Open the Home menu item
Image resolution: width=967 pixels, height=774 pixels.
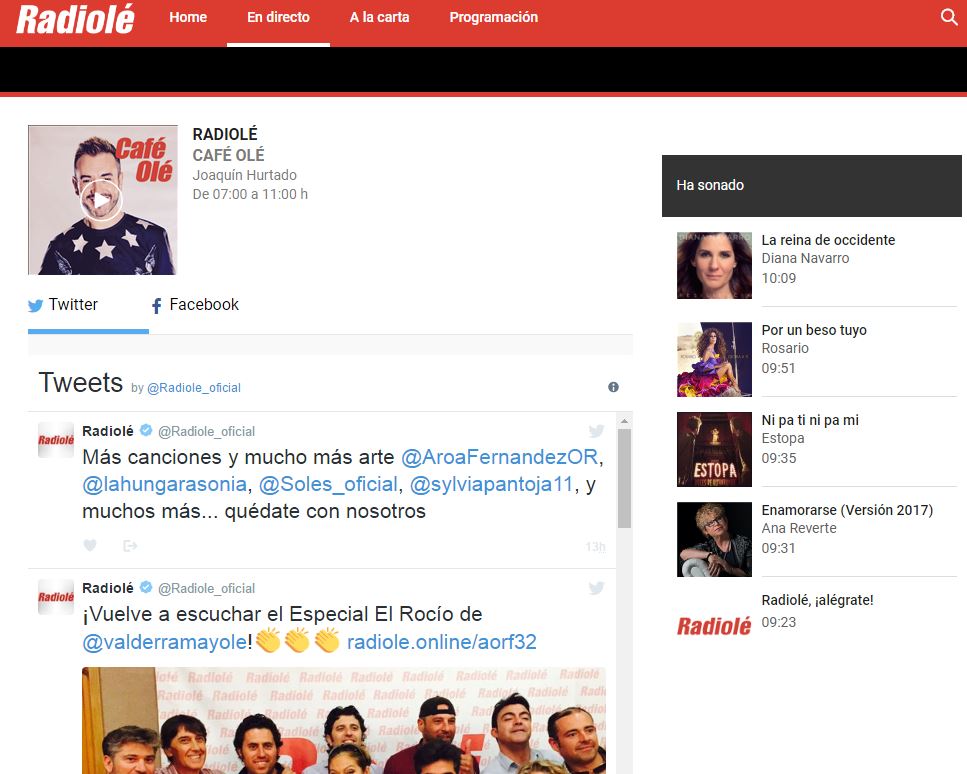[x=188, y=17]
